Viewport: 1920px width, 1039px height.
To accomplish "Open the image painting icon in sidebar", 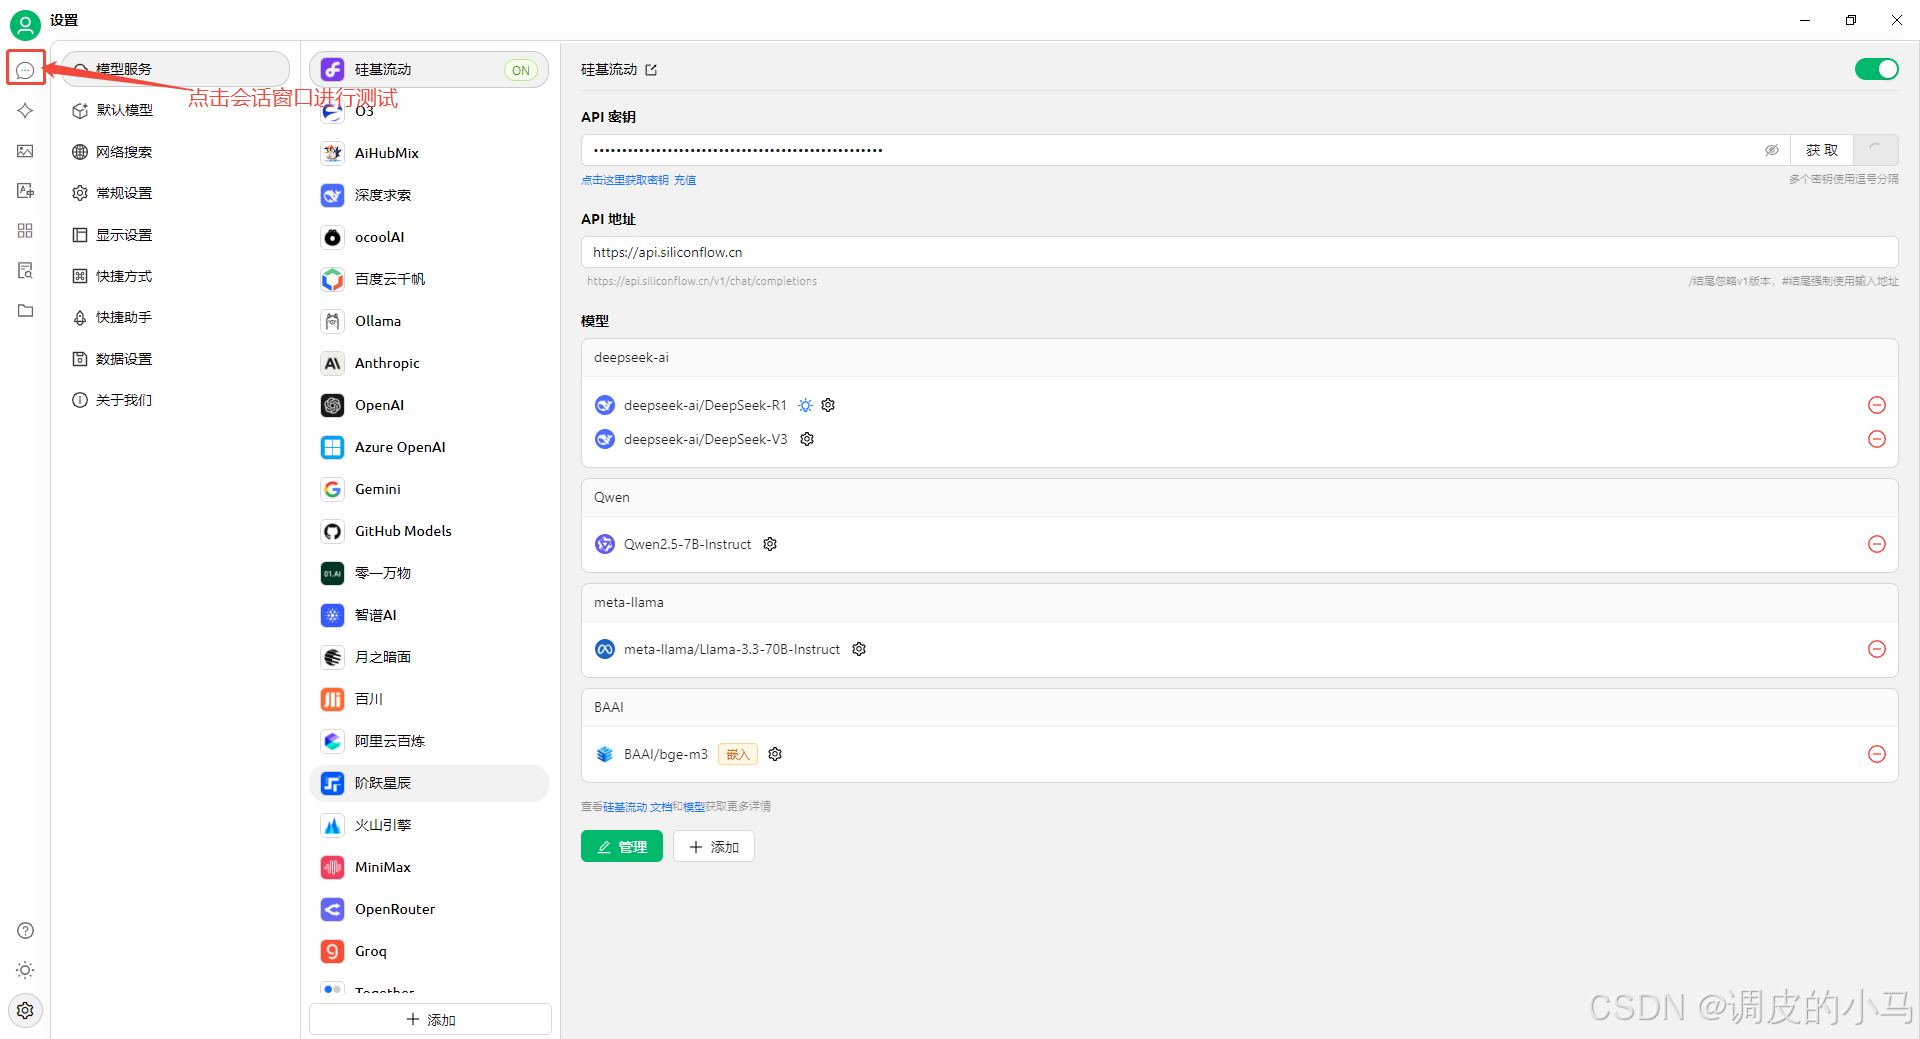I will coord(25,151).
